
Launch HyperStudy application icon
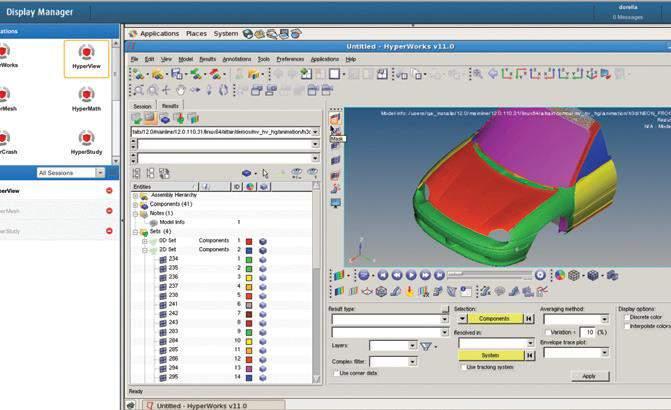[86, 143]
